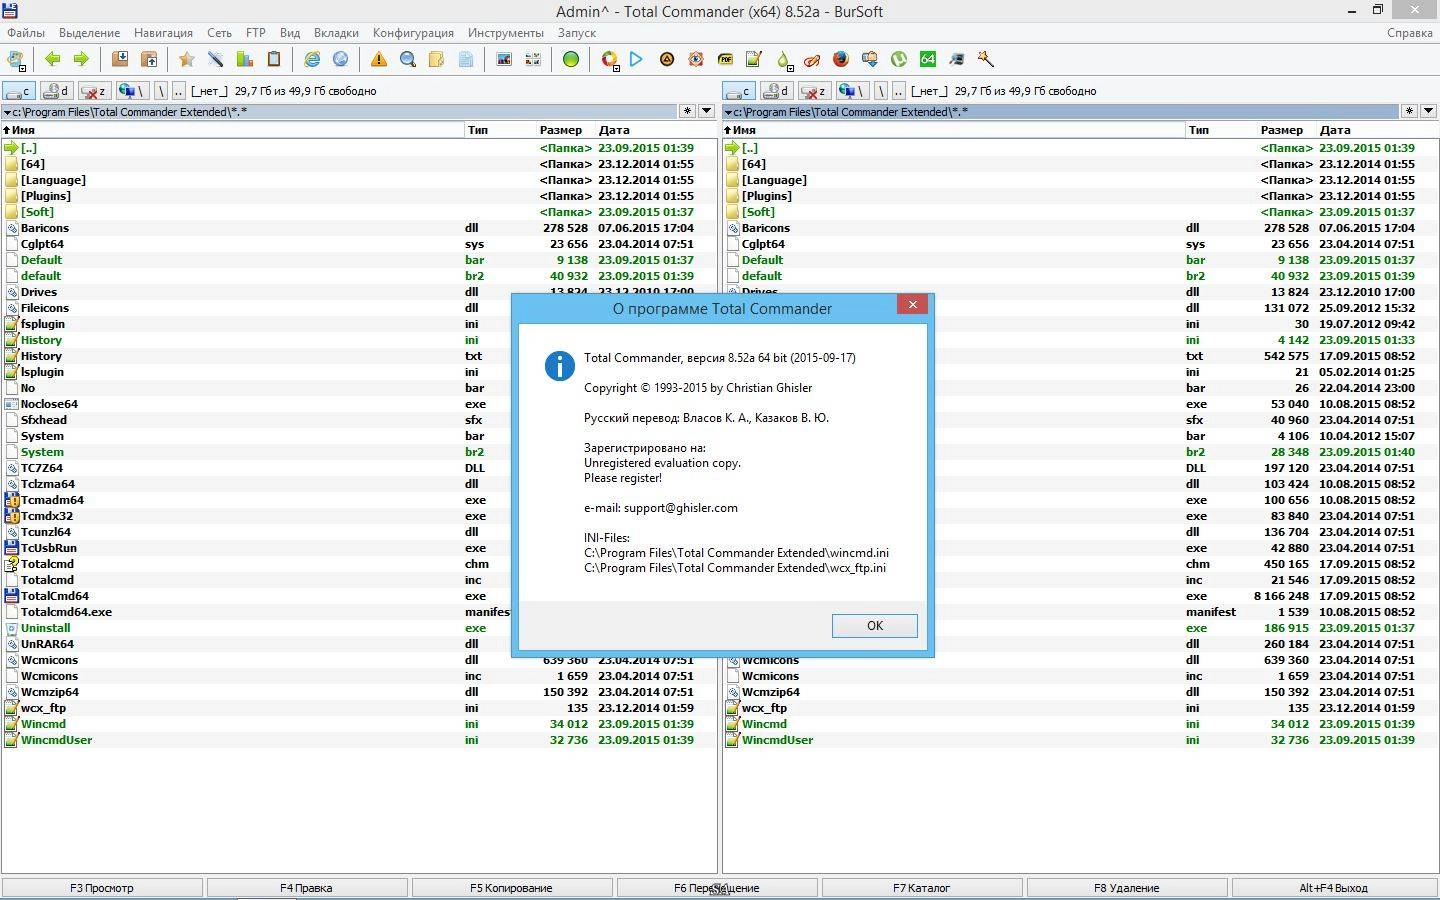Click the F7 Каталог button
The image size is (1440, 900).
pyautogui.click(x=921, y=888)
